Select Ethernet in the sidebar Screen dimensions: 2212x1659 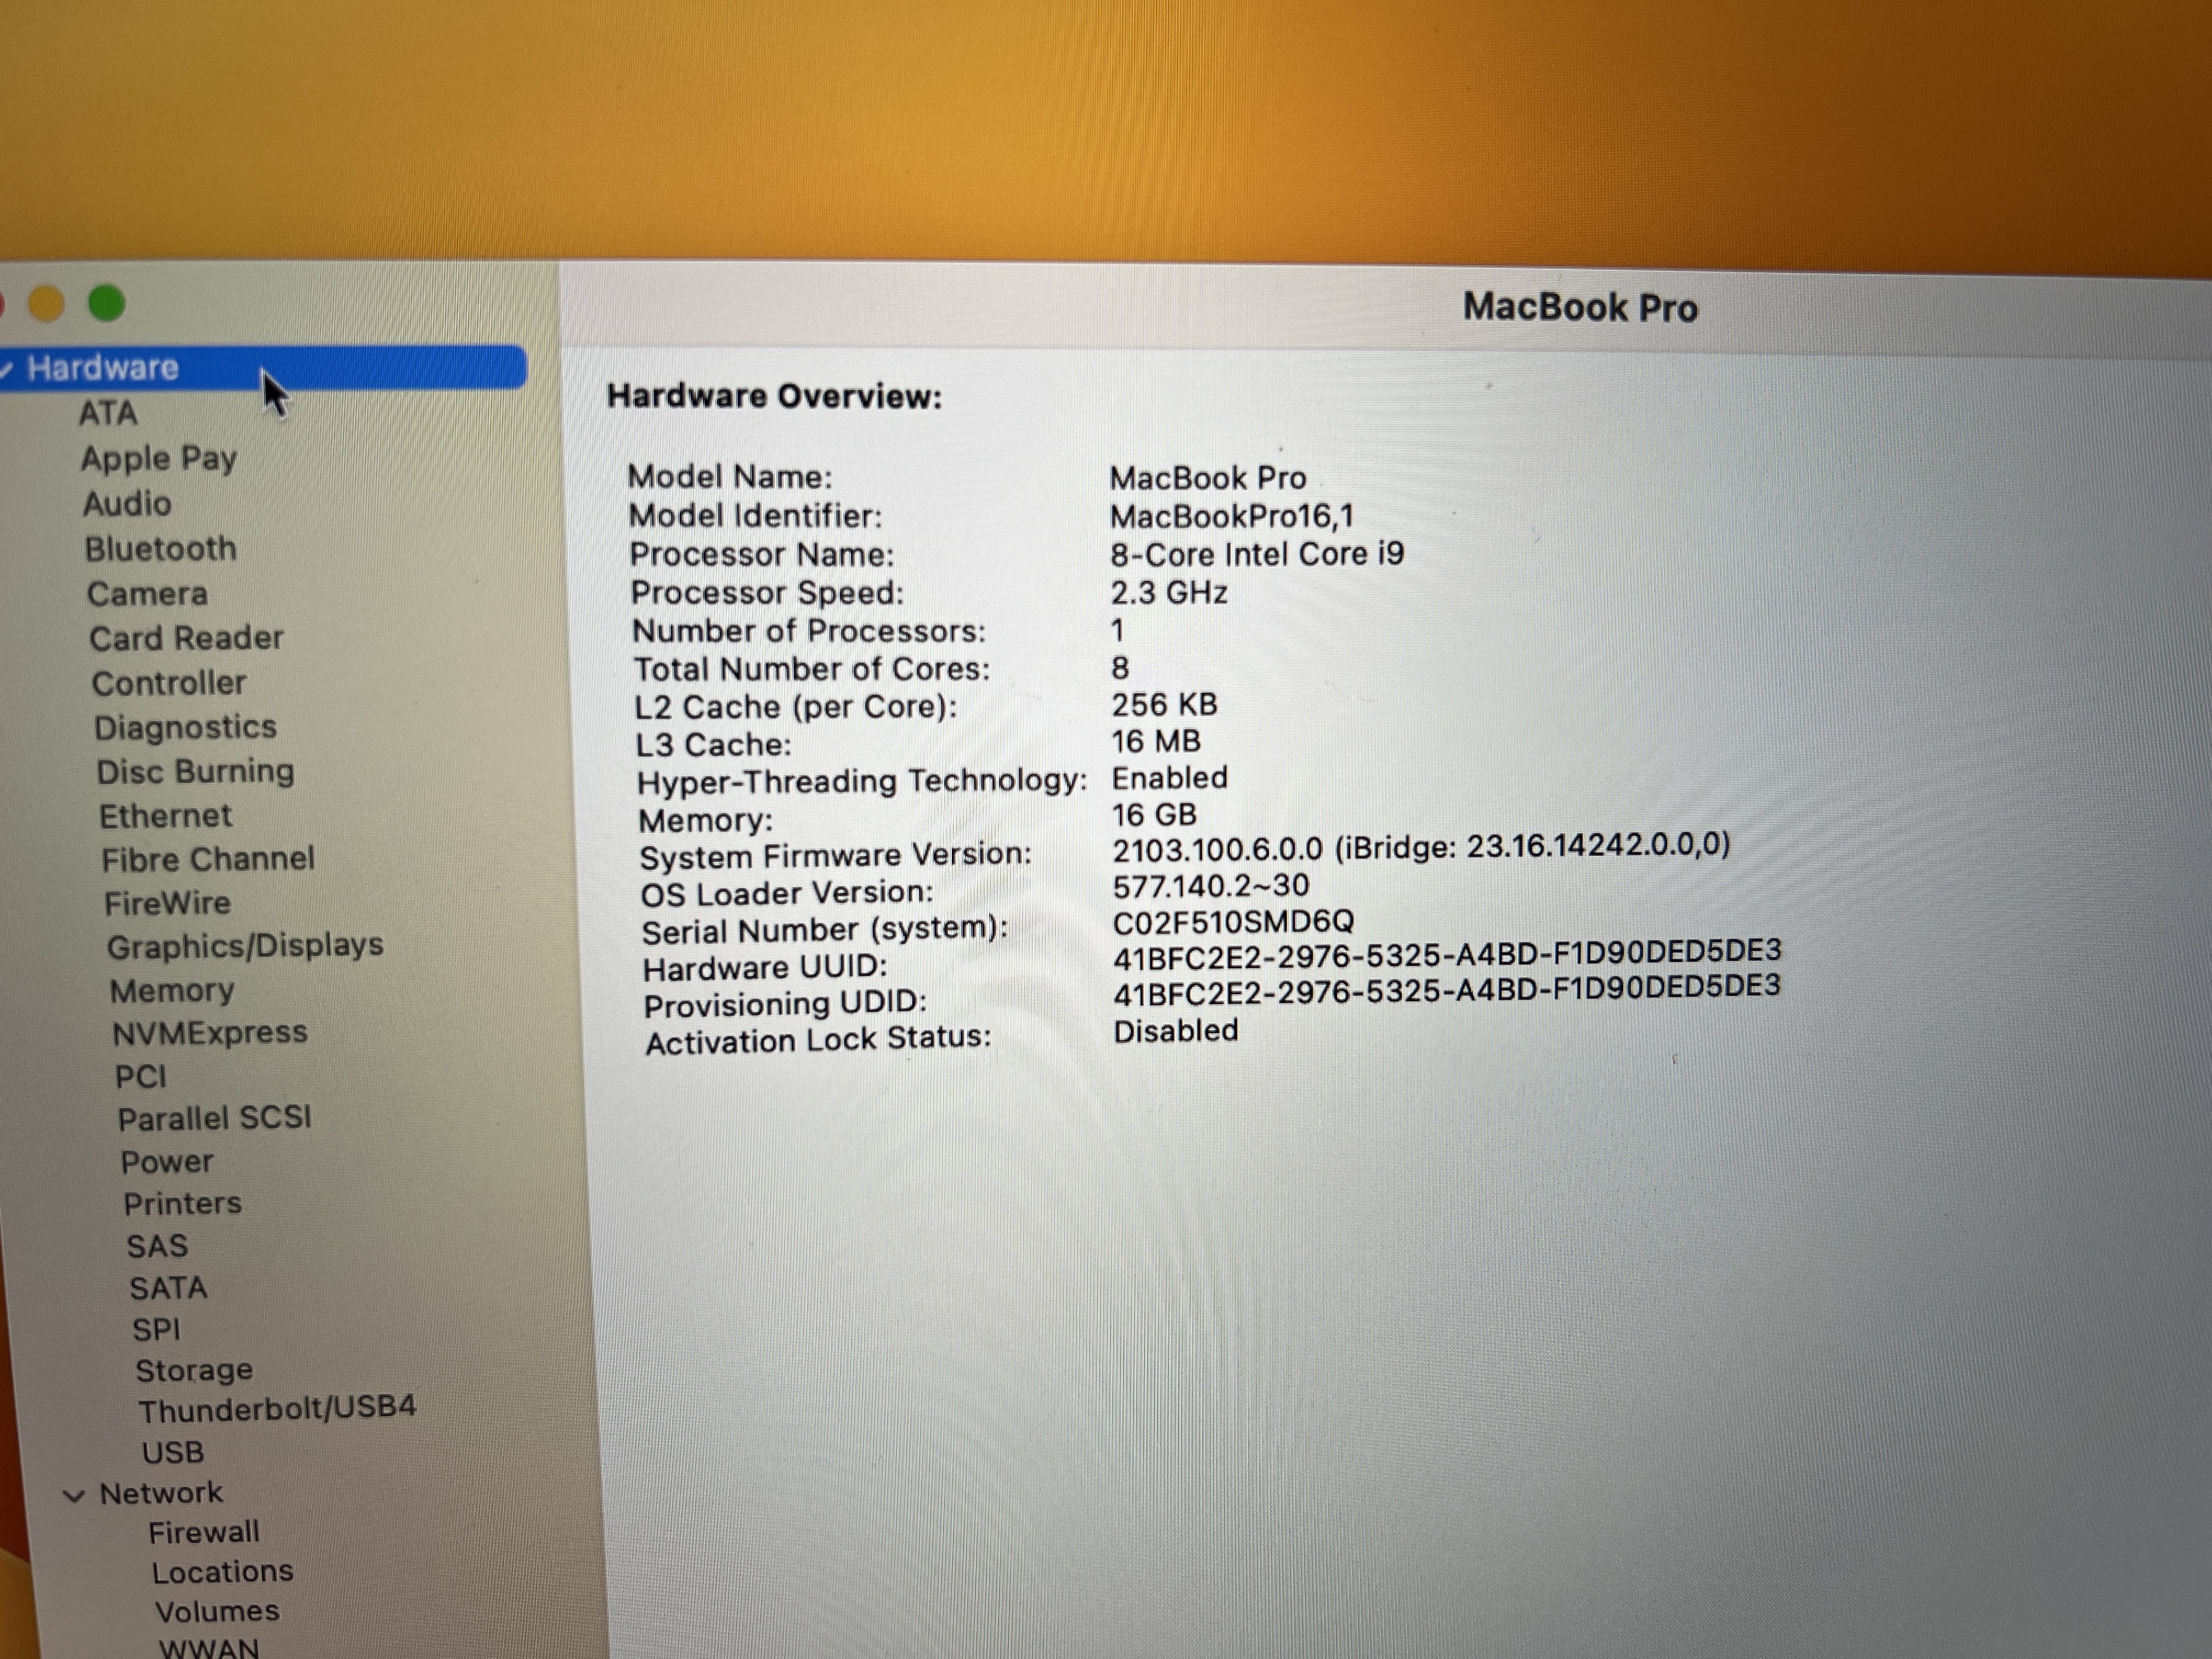pyautogui.click(x=165, y=816)
